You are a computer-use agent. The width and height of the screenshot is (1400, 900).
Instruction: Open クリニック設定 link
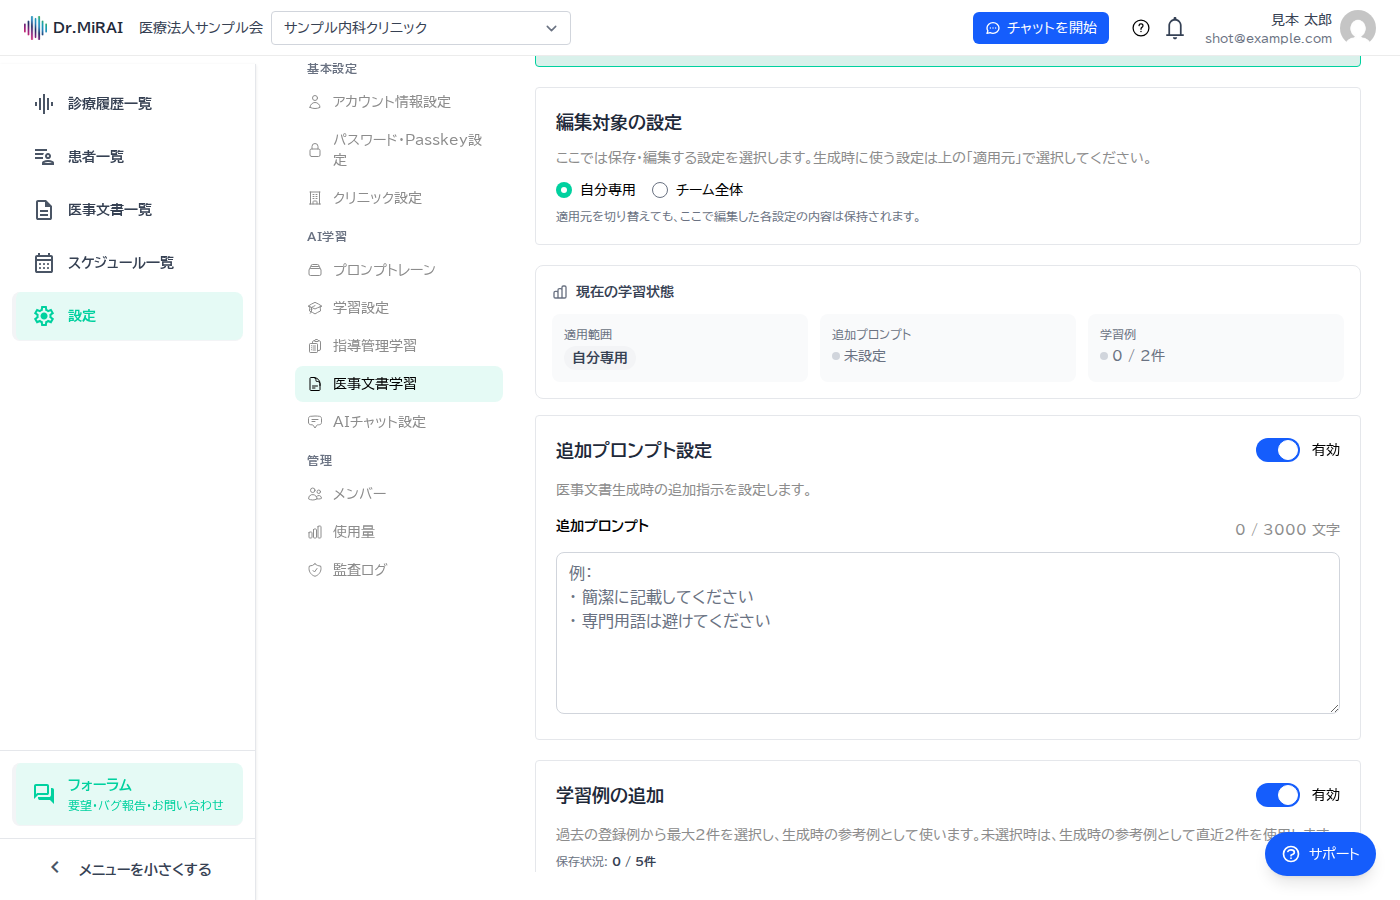click(x=399, y=198)
